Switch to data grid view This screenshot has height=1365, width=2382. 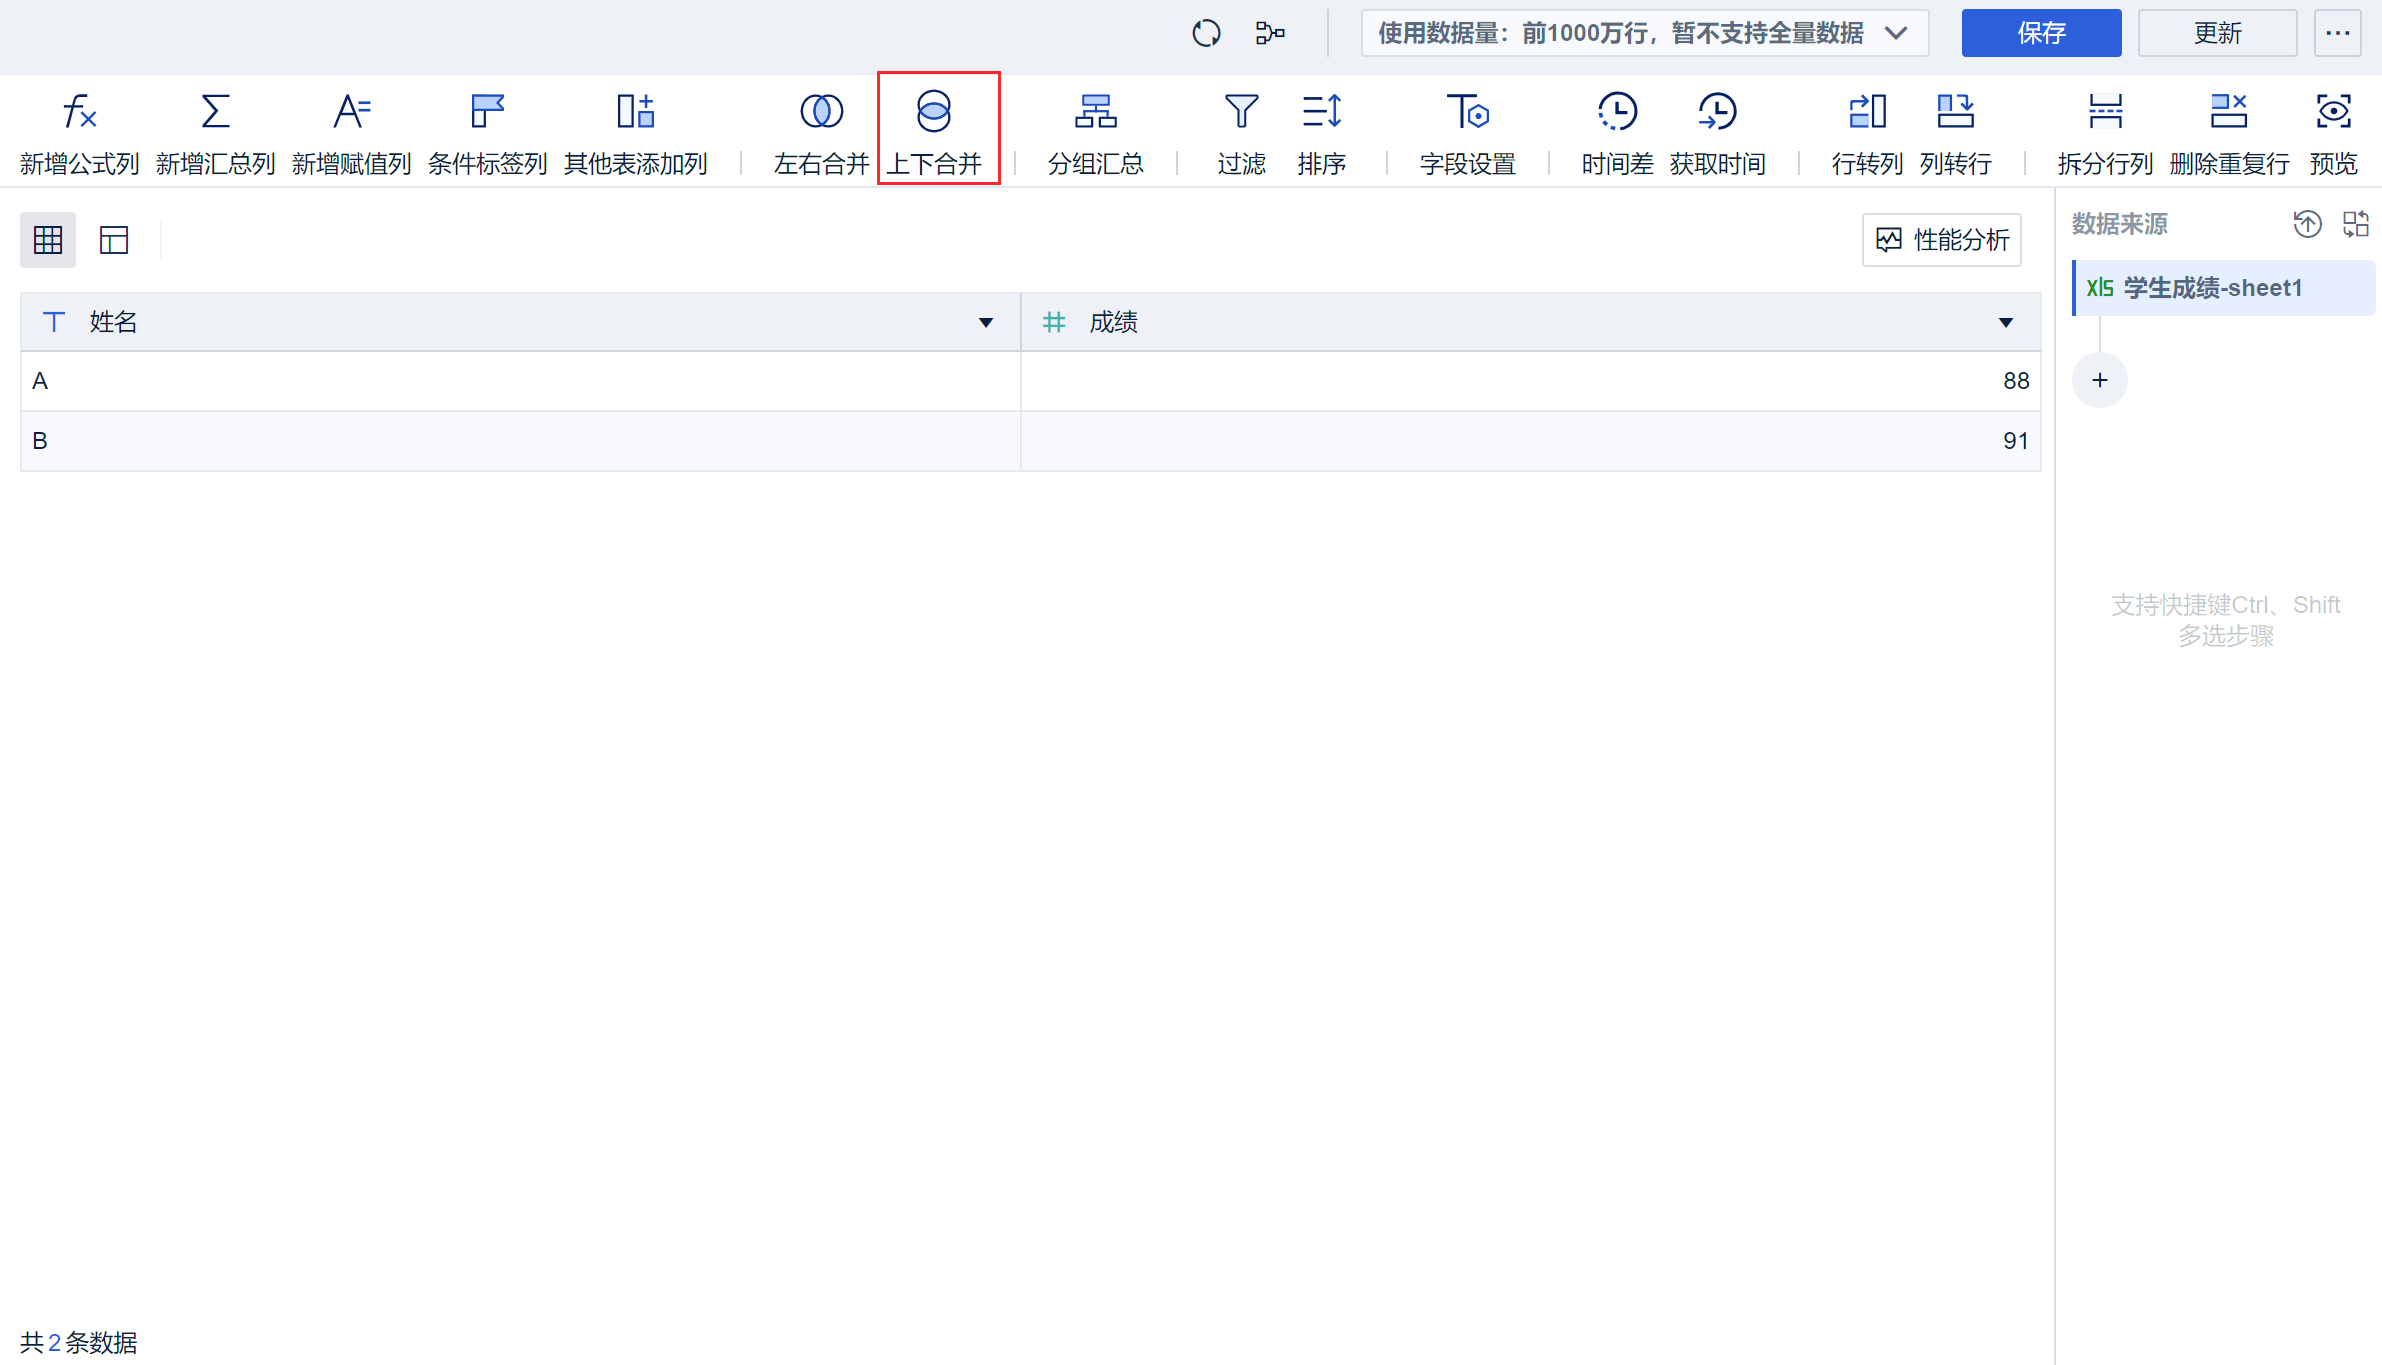pyautogui.click(x=48, y=240)
